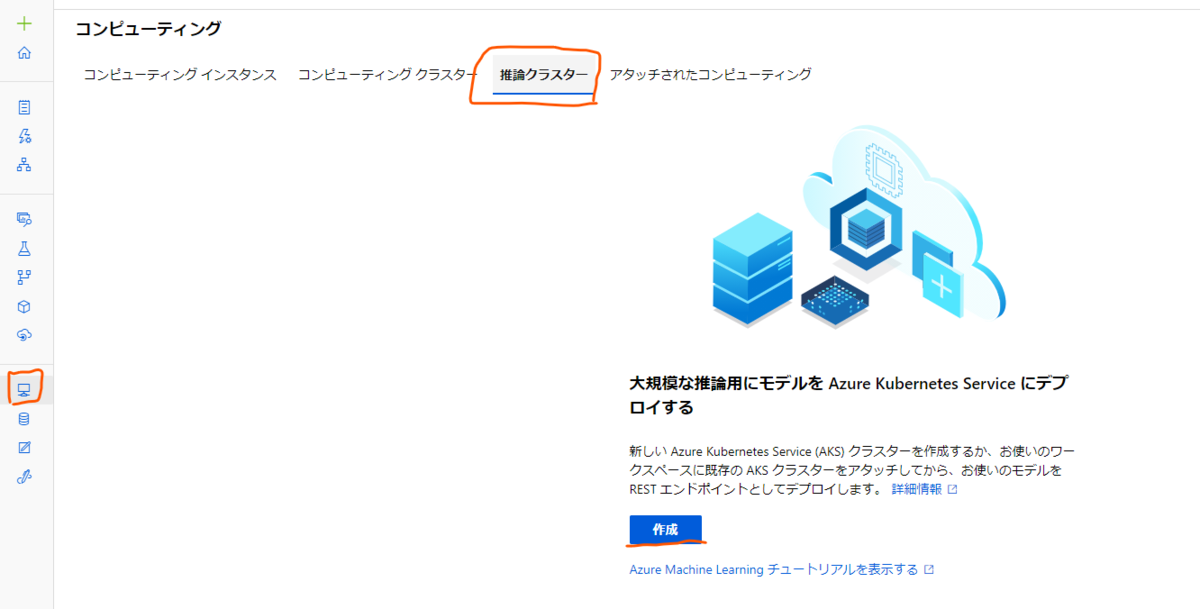Click the green plus New icon

[25, 24]
